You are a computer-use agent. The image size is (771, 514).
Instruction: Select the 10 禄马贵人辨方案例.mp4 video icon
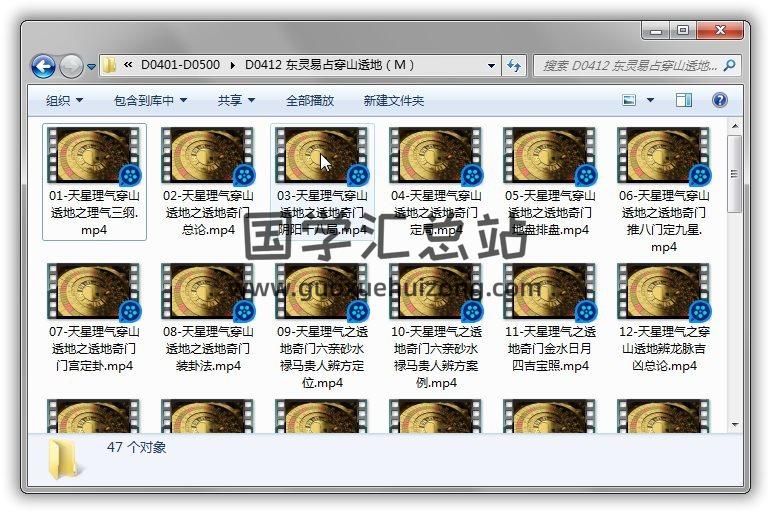pyautogui.click(x=436, y=292)
